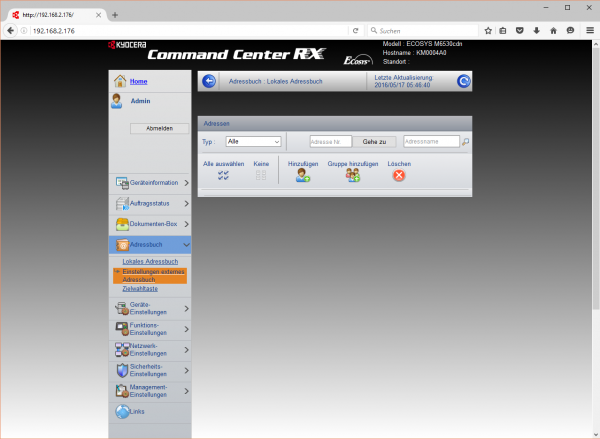The width and height of the screenshot is (600, 439).
Task: Open the Auftragsstatus menu item
Action: (x=150, y=204)
